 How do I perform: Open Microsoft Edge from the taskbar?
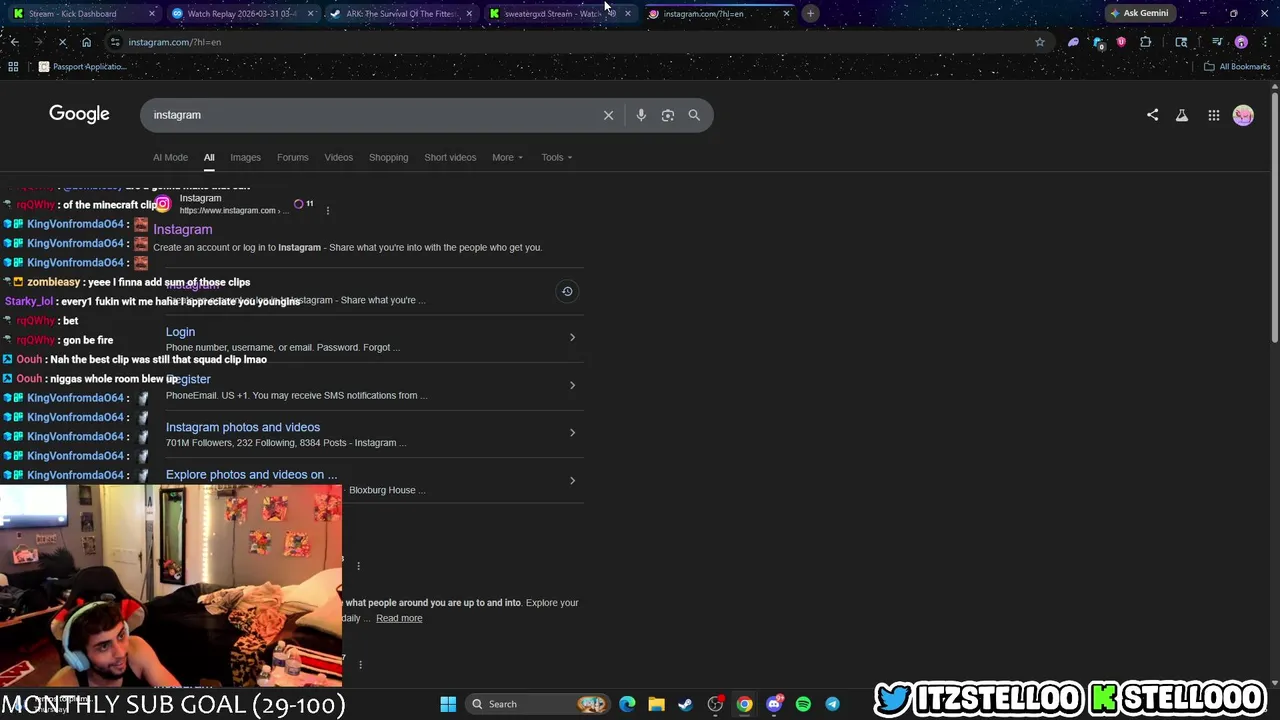[627, 704]
